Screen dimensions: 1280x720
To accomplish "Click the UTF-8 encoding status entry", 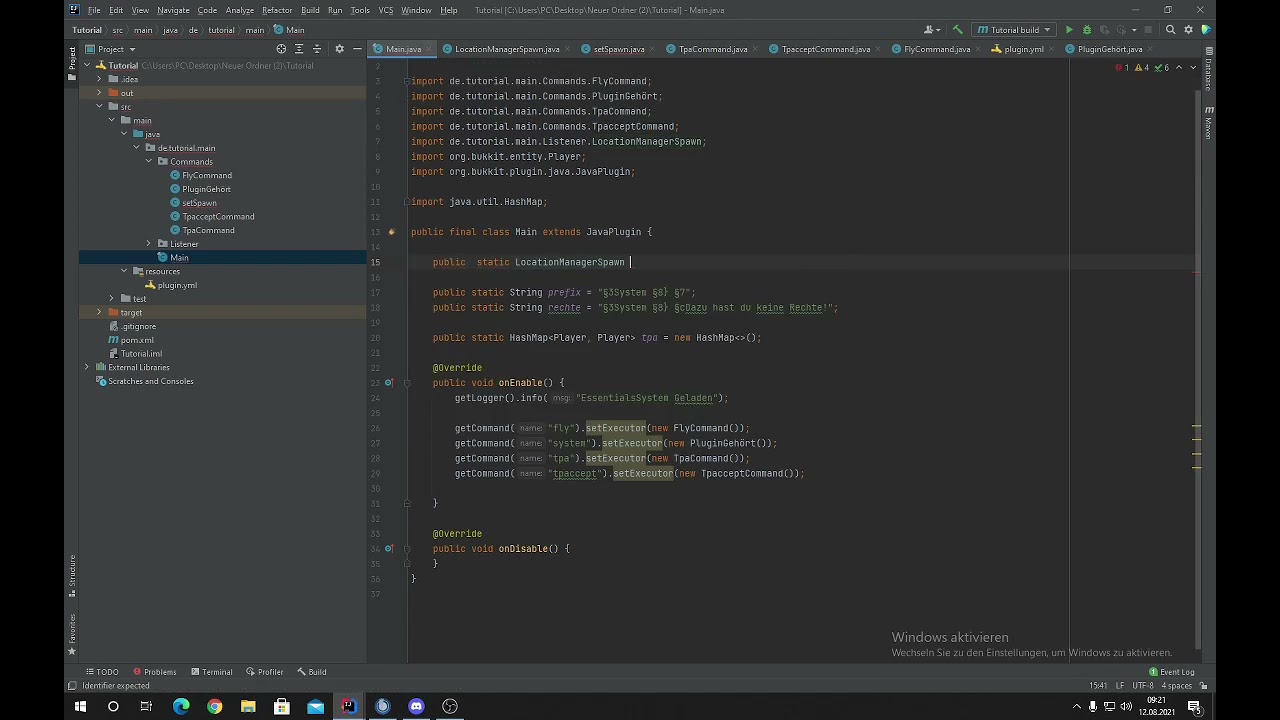I will pos(1142,686).
